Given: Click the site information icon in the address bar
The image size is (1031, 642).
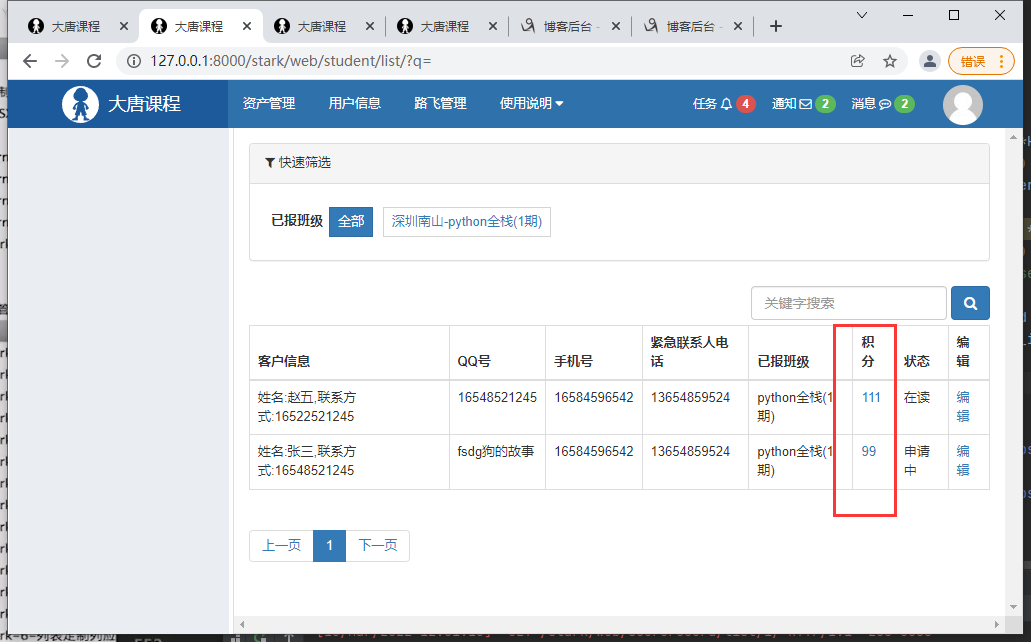Looking at the screenshot, I should tap(133, 61).
